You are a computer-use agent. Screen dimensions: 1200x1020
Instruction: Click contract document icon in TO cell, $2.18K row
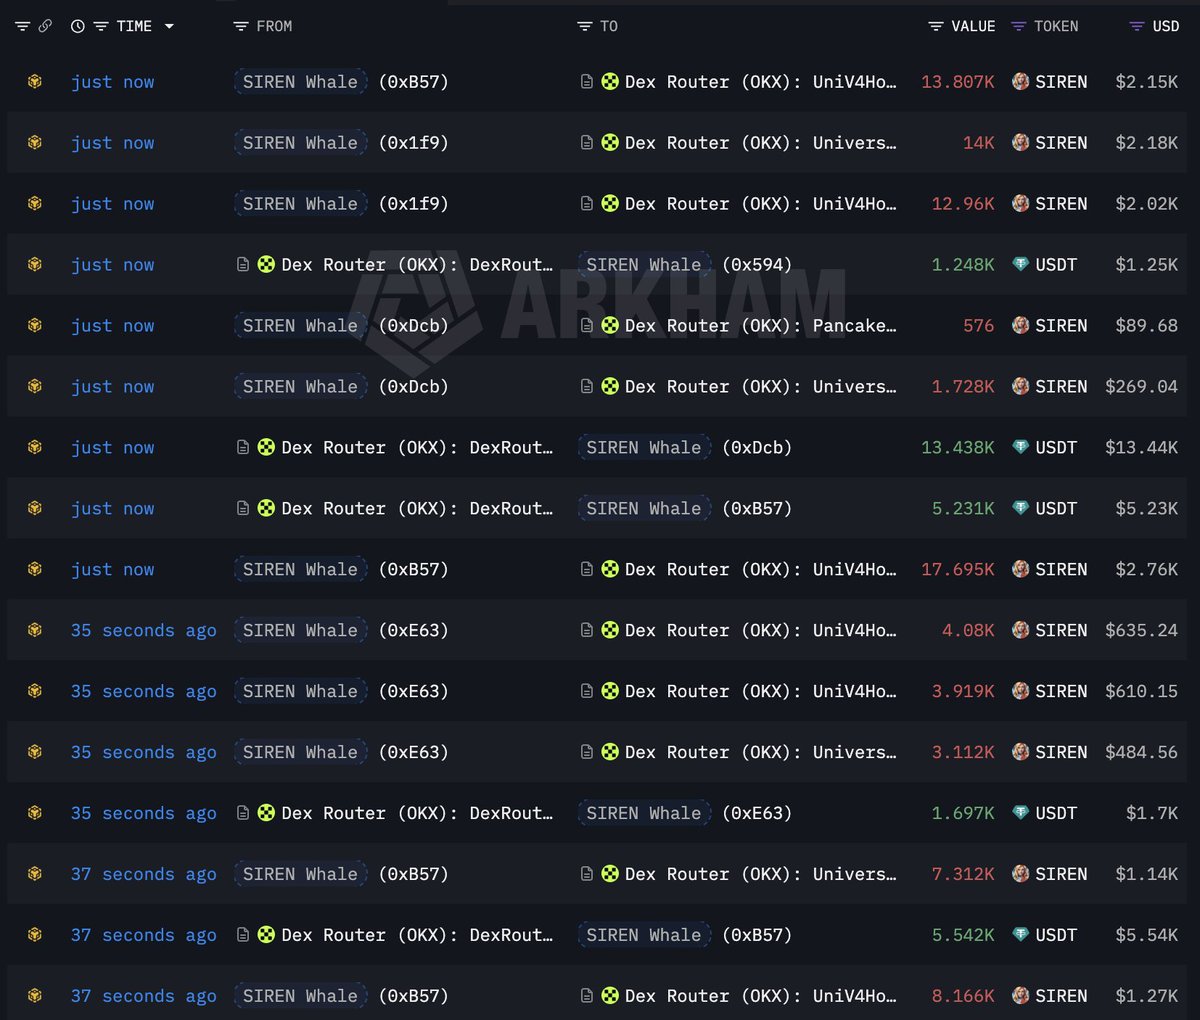pos(587,143)
